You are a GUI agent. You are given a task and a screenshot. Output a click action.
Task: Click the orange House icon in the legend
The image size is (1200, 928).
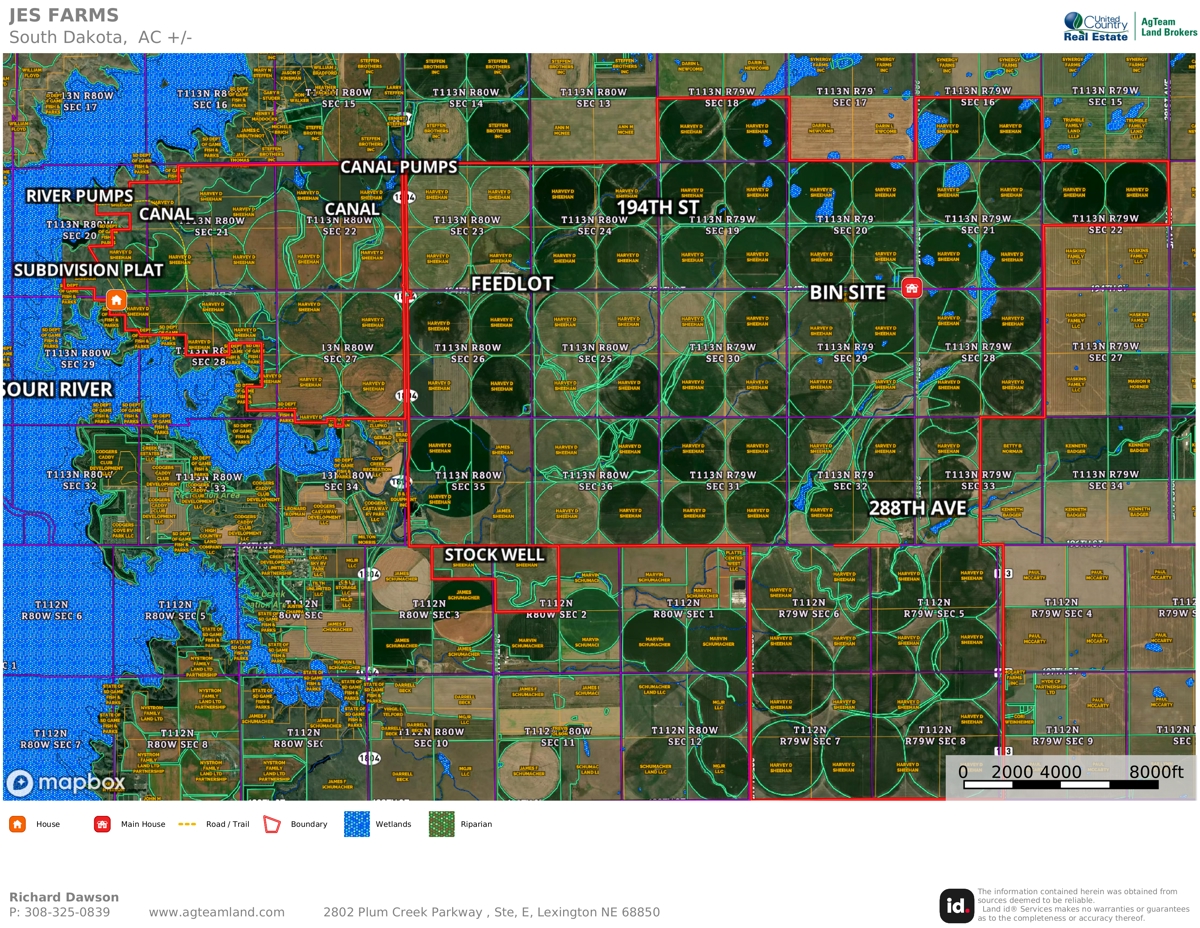coord(17,824)
